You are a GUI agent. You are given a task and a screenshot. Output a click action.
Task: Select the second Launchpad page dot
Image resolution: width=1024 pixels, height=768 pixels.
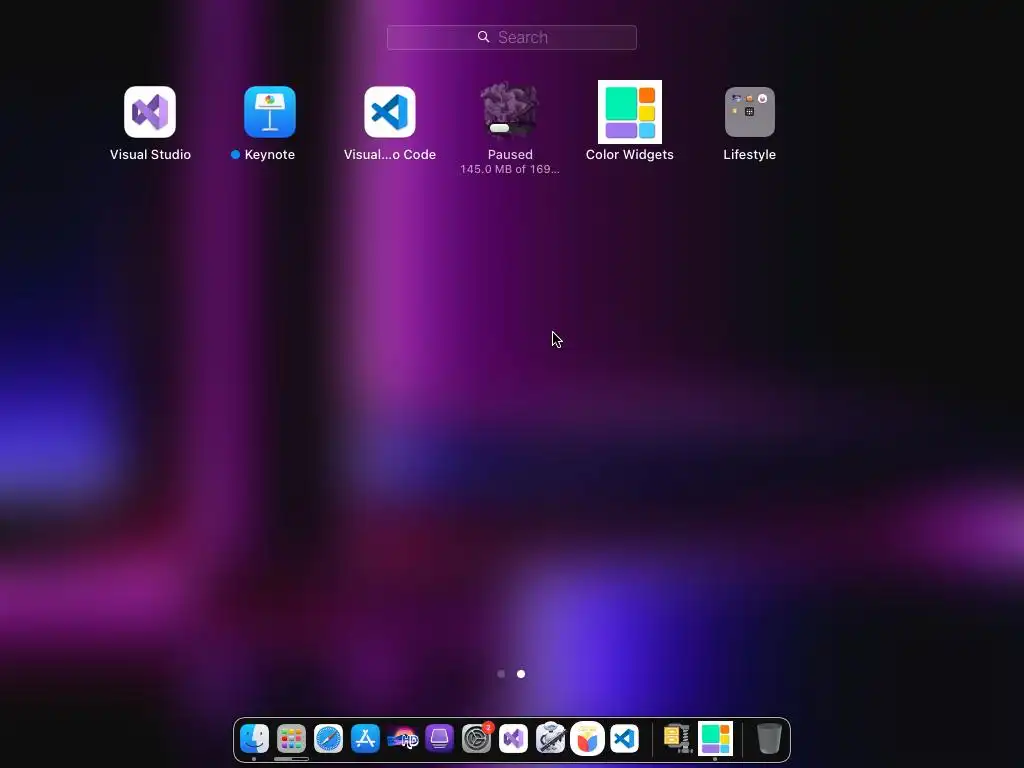[x=521, y=674]
